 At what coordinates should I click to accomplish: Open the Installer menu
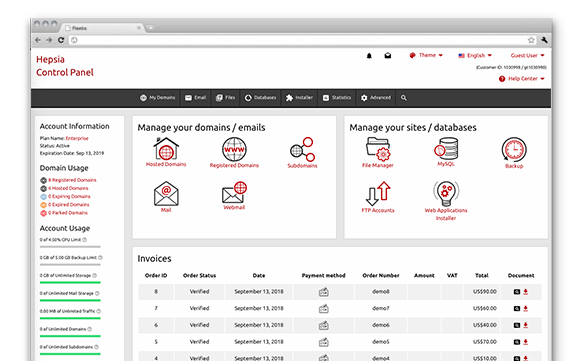[x=299, y=98]
